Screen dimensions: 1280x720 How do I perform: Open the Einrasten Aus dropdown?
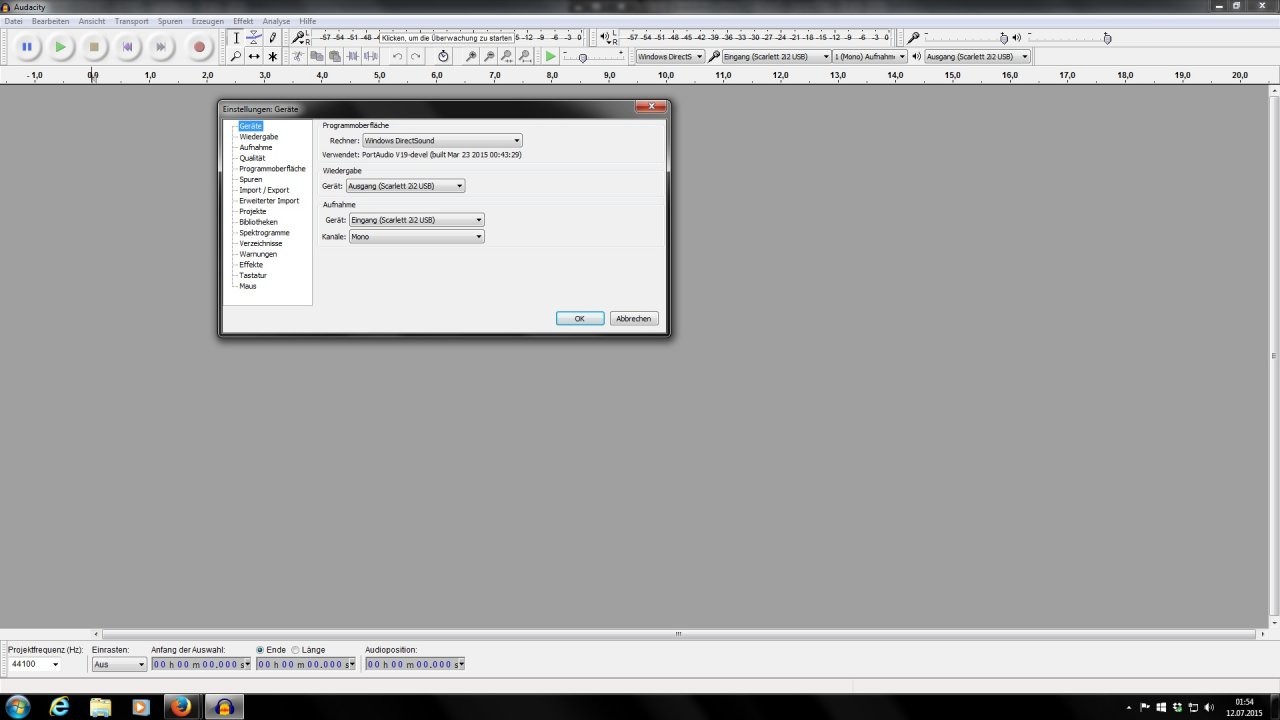119,664
